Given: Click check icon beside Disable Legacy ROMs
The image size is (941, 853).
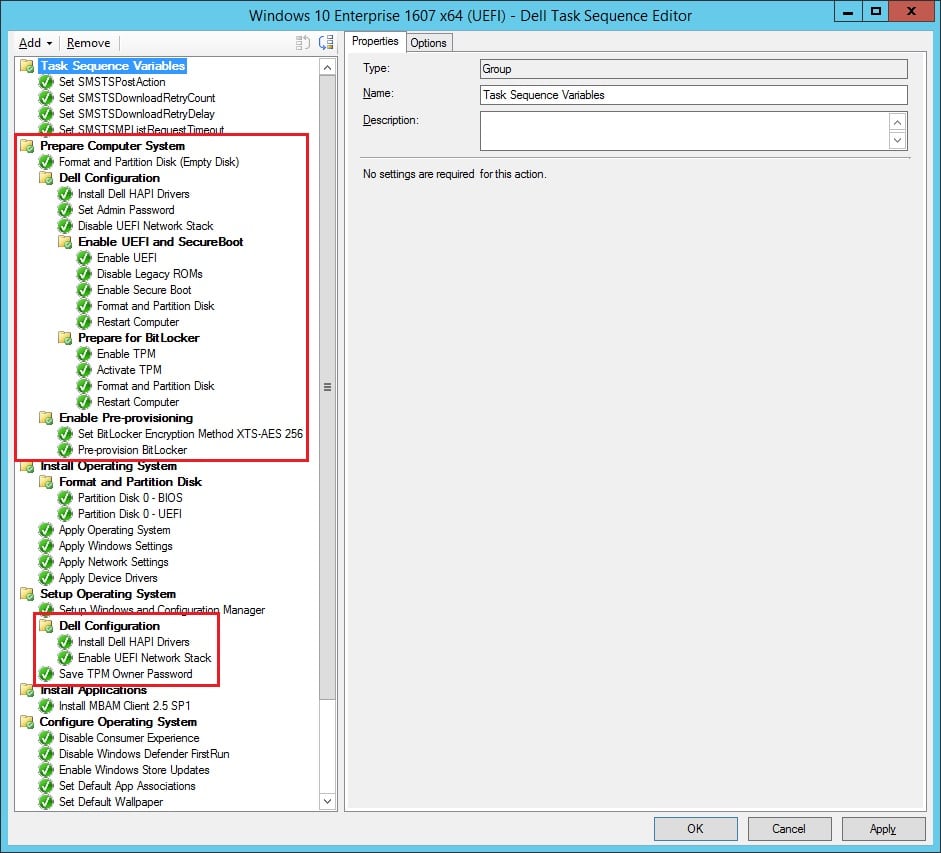Looking at the screenshot, I should tap(84, 274).
